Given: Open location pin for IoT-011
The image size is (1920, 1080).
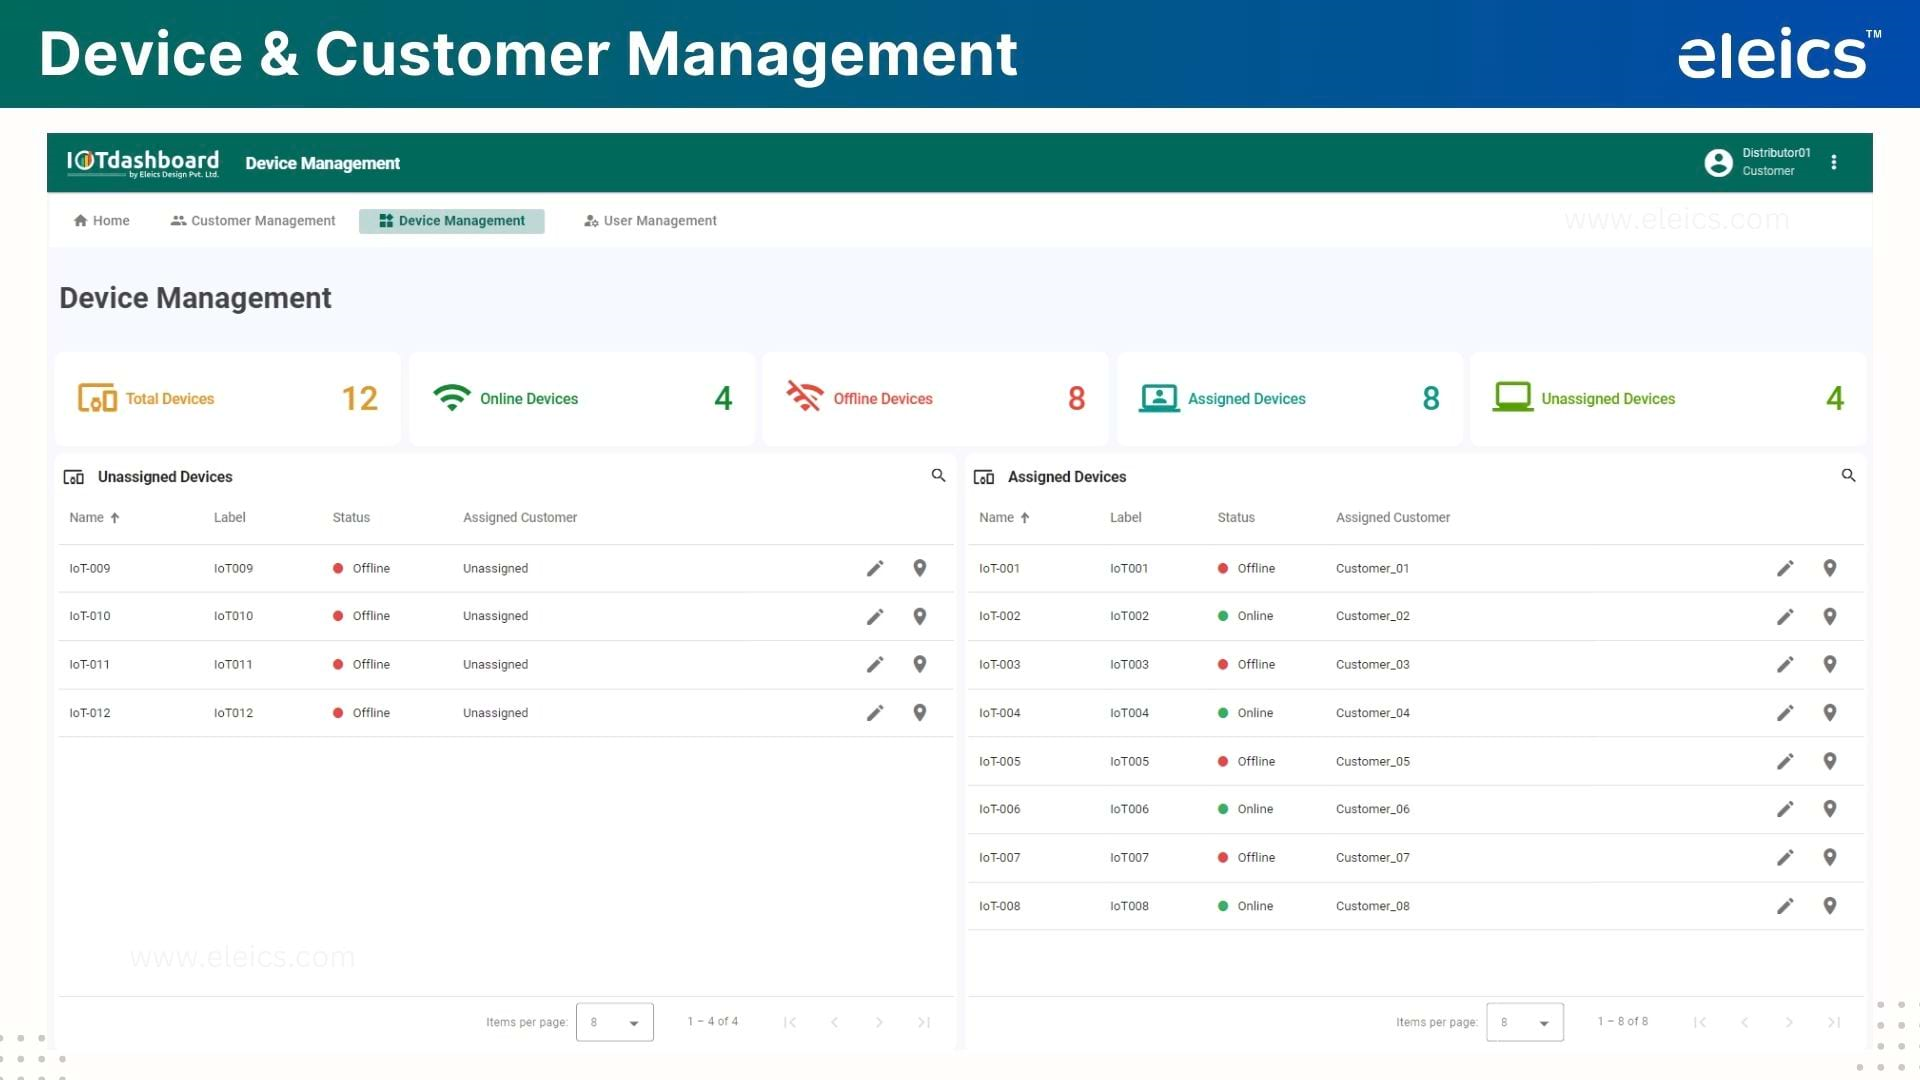Looking at the screenshot, I should (920, 664).
